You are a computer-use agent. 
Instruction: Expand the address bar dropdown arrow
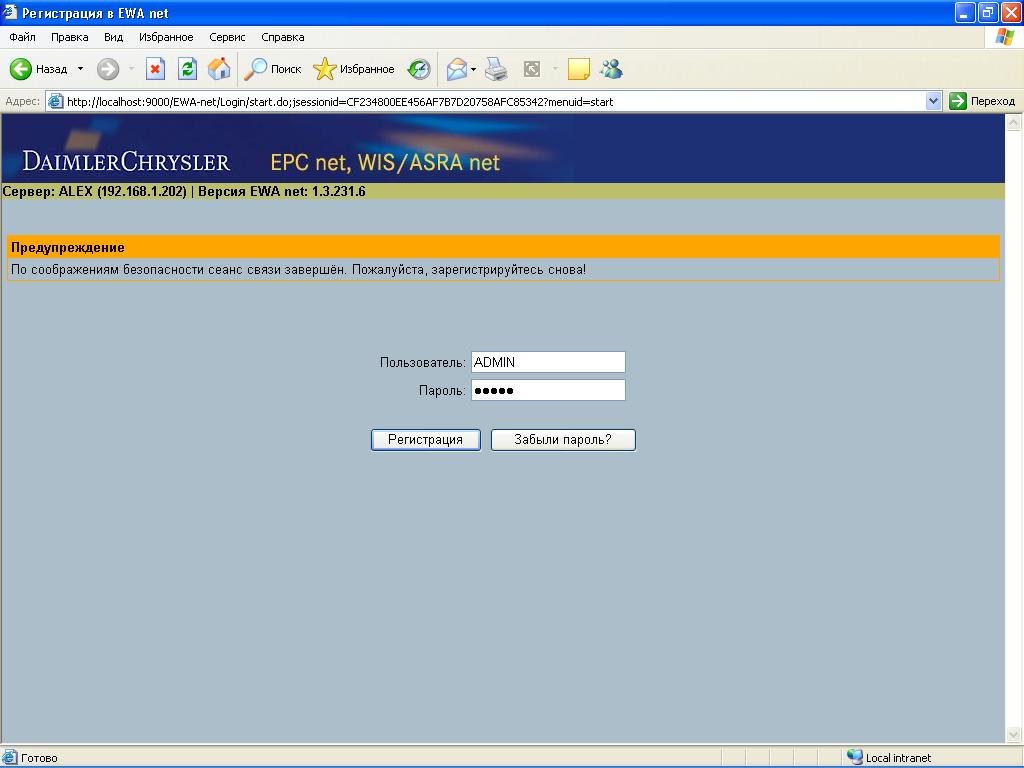pyautogui.click(x=933, y=101)
